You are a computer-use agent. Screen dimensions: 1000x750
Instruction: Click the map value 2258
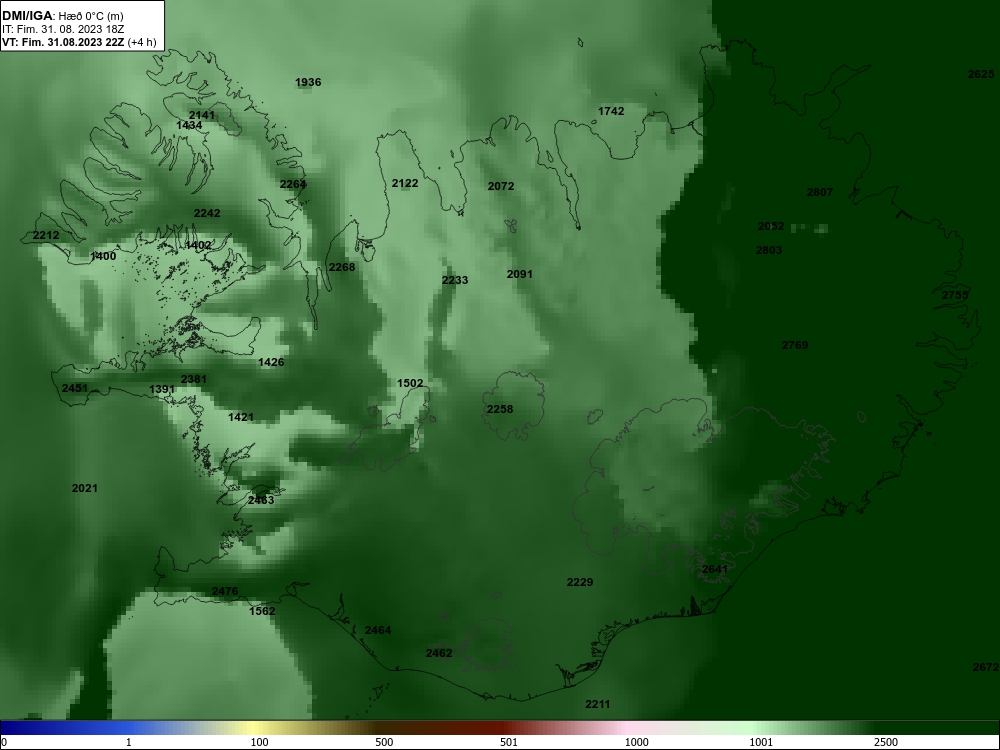[x=500, y=409]
